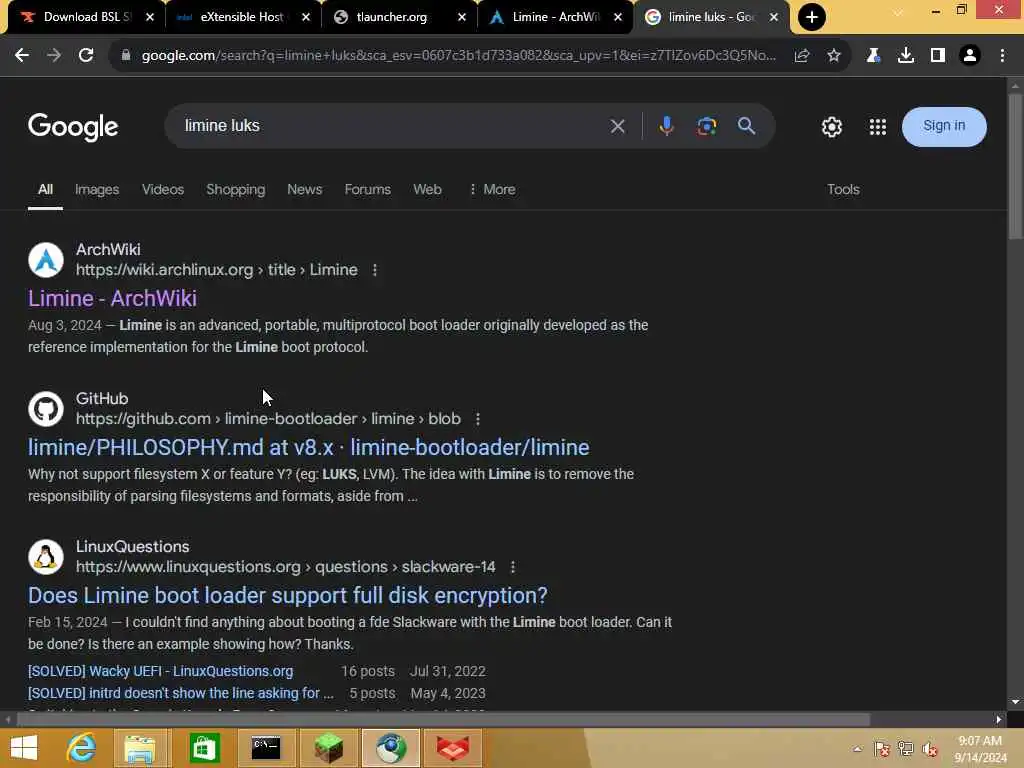Screen dimensions: 1024x768
Task: Open Windows Store from the taskbar
Action: pyautogui.click(x=204, y=748)
